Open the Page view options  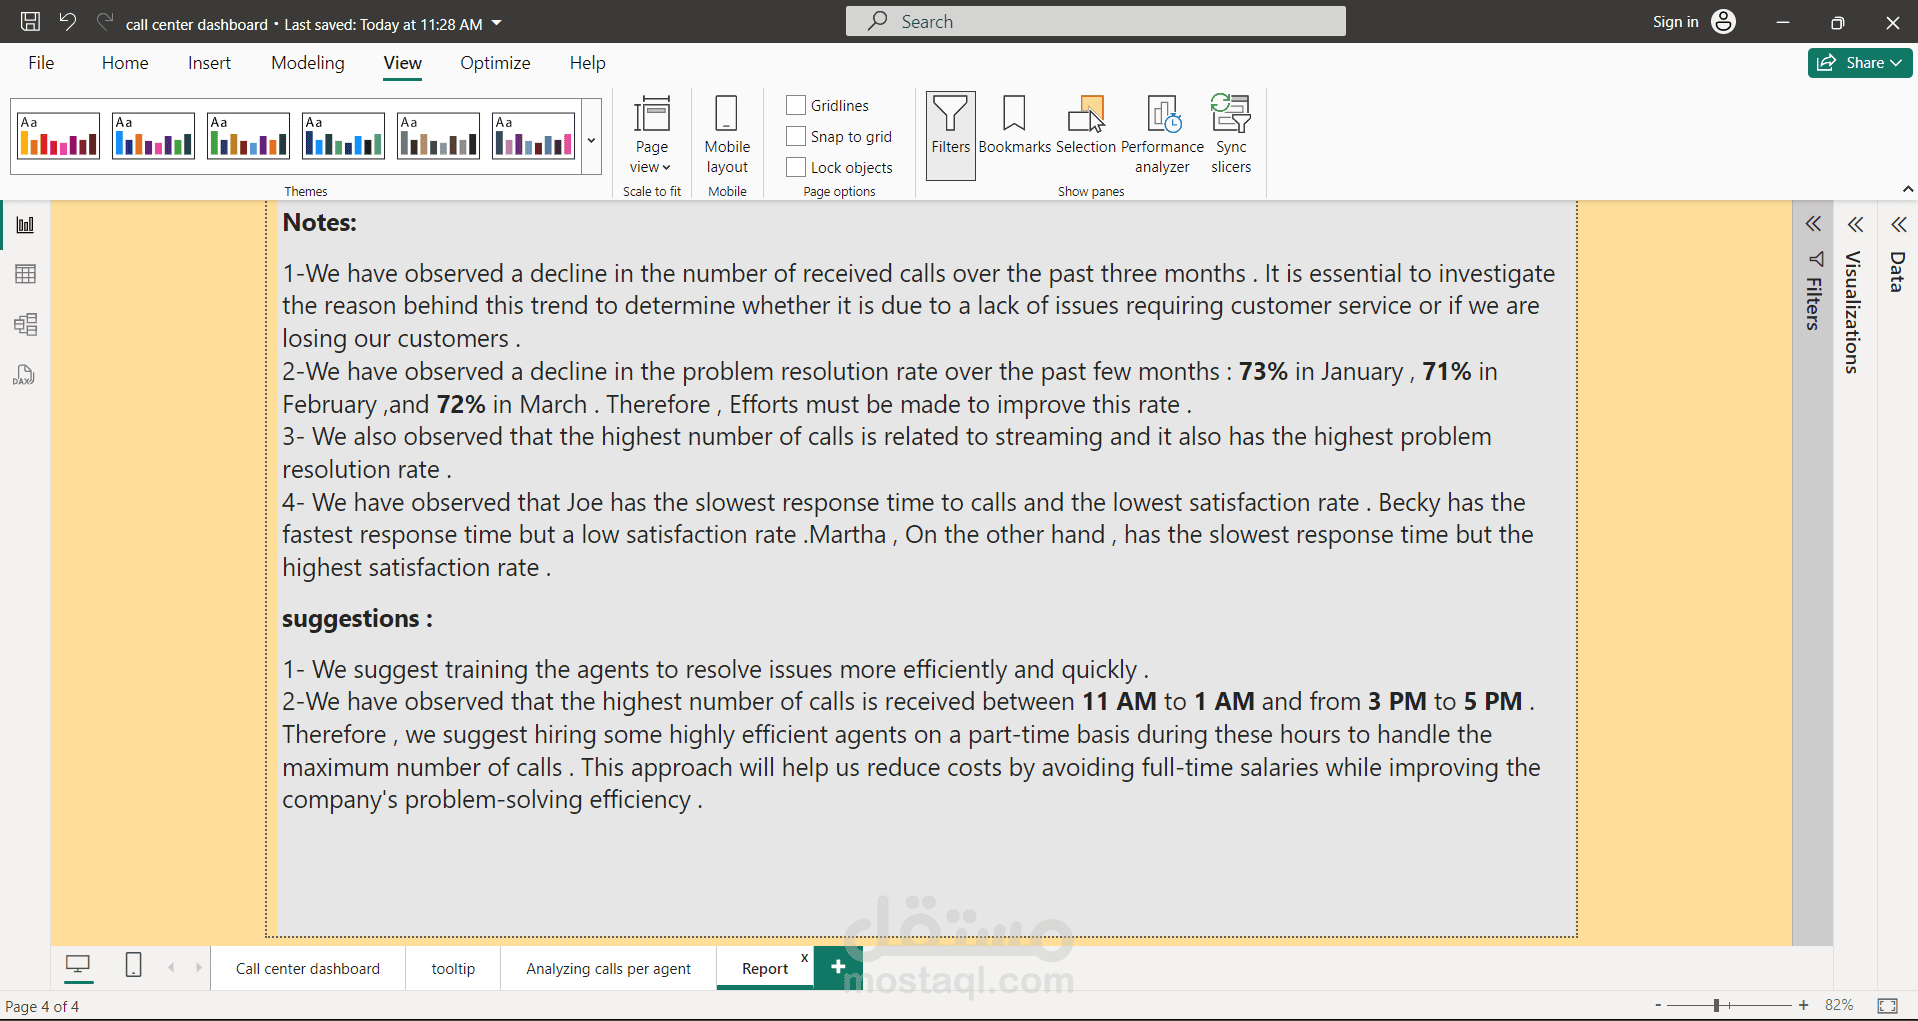652,135
